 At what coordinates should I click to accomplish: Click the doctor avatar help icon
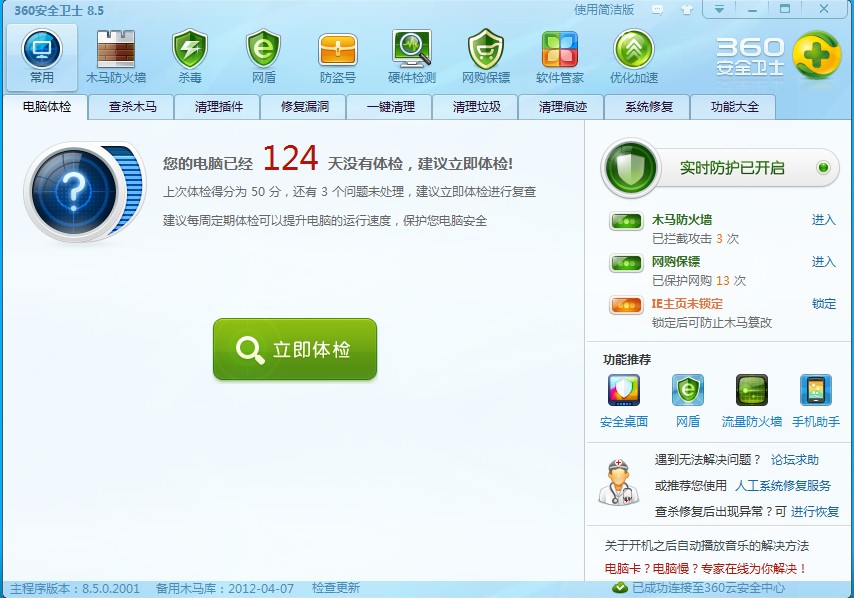point(619,483)
